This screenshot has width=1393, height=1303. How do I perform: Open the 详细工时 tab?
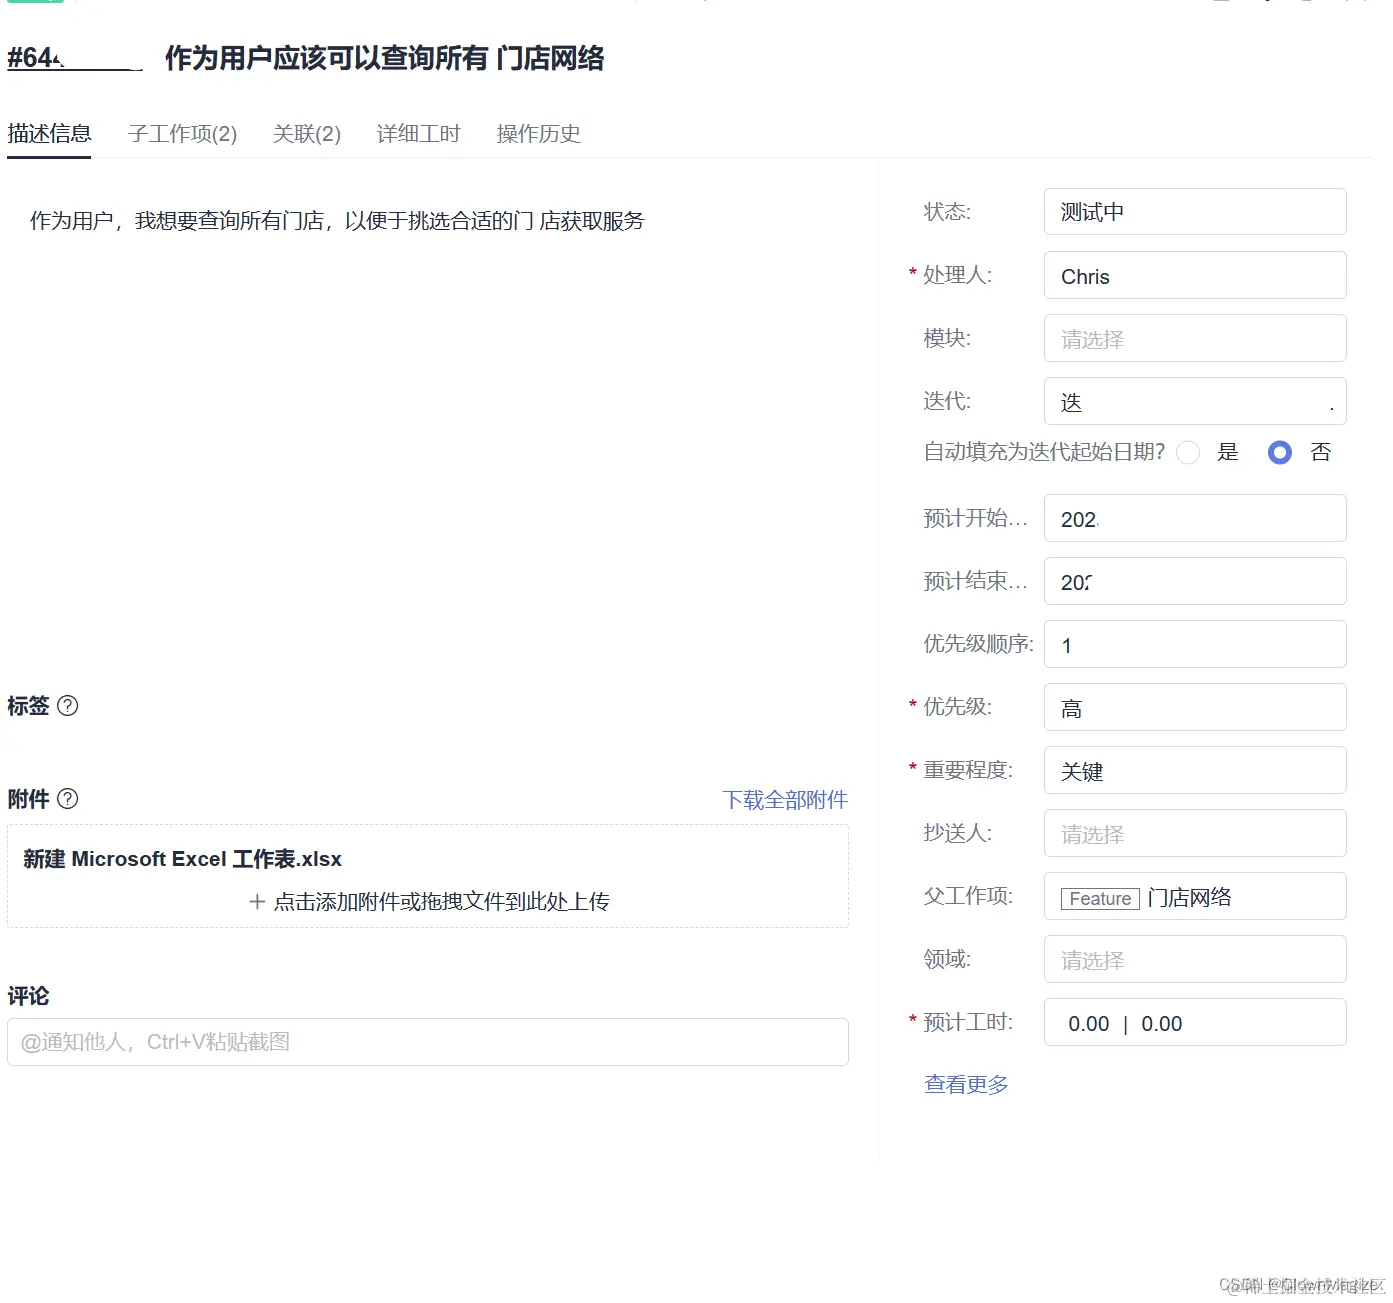pos(417,133)
